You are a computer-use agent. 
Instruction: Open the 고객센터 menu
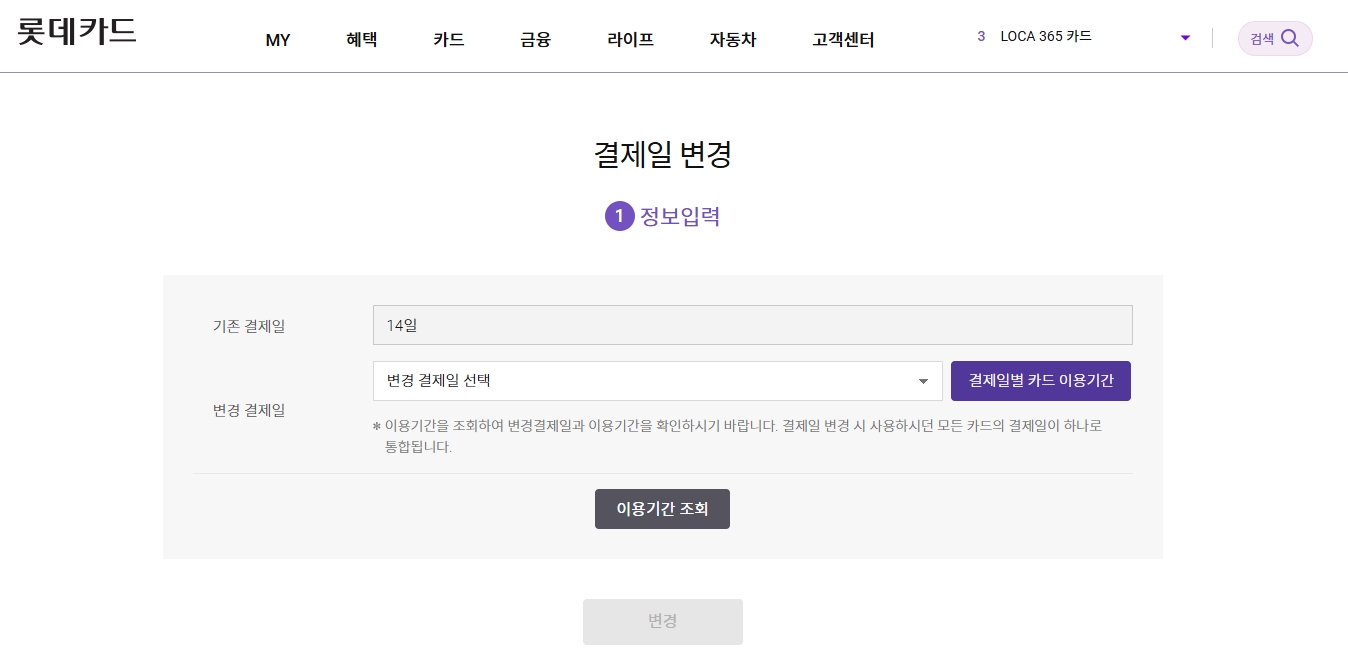tap(844, 40)
